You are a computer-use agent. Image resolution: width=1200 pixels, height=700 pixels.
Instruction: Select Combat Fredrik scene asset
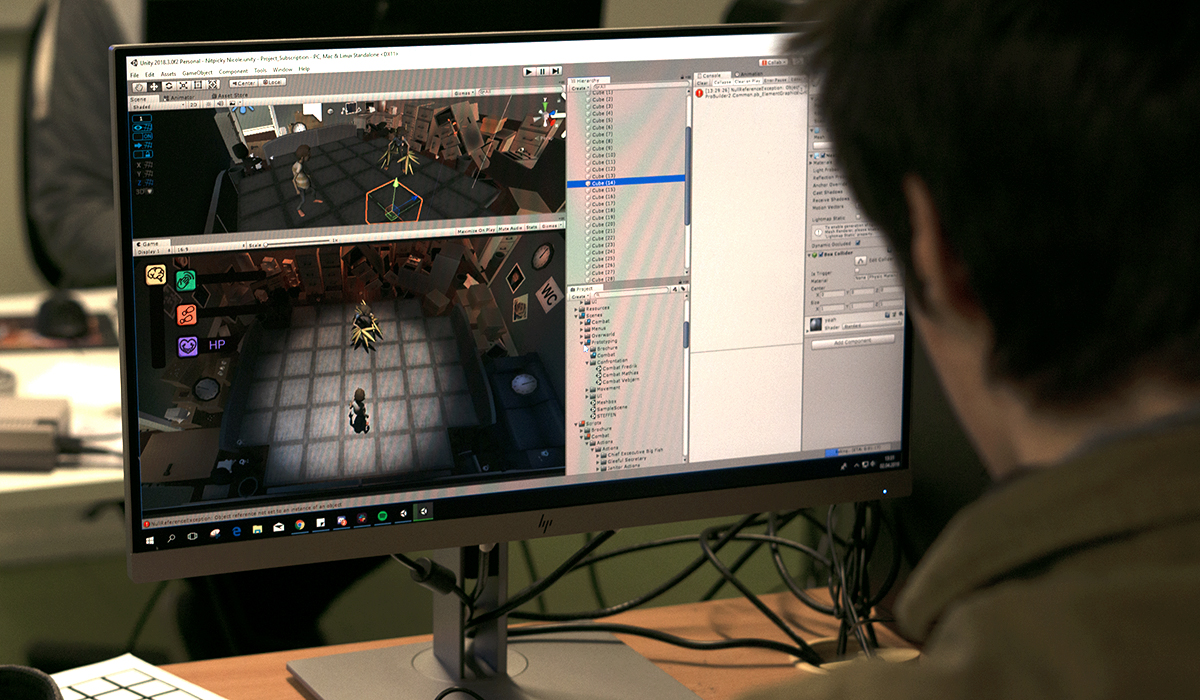(x=617, y=367)
